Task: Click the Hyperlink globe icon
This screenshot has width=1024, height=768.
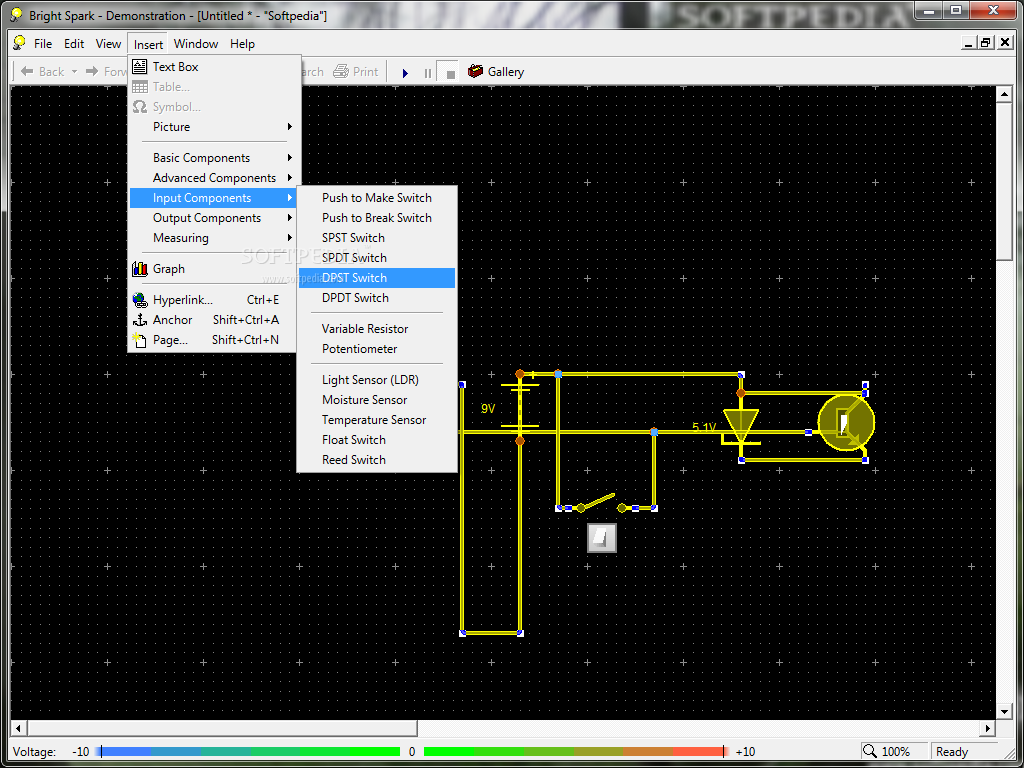Action: pyautogui.click(x=140, y=300)
